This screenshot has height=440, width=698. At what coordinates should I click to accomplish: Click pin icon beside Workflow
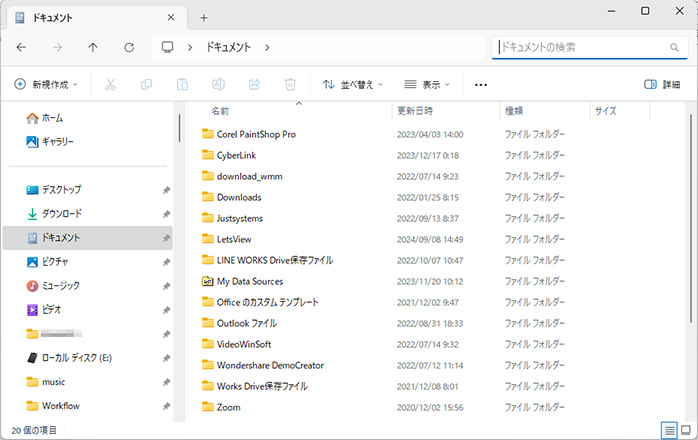(x=166, y=406)
